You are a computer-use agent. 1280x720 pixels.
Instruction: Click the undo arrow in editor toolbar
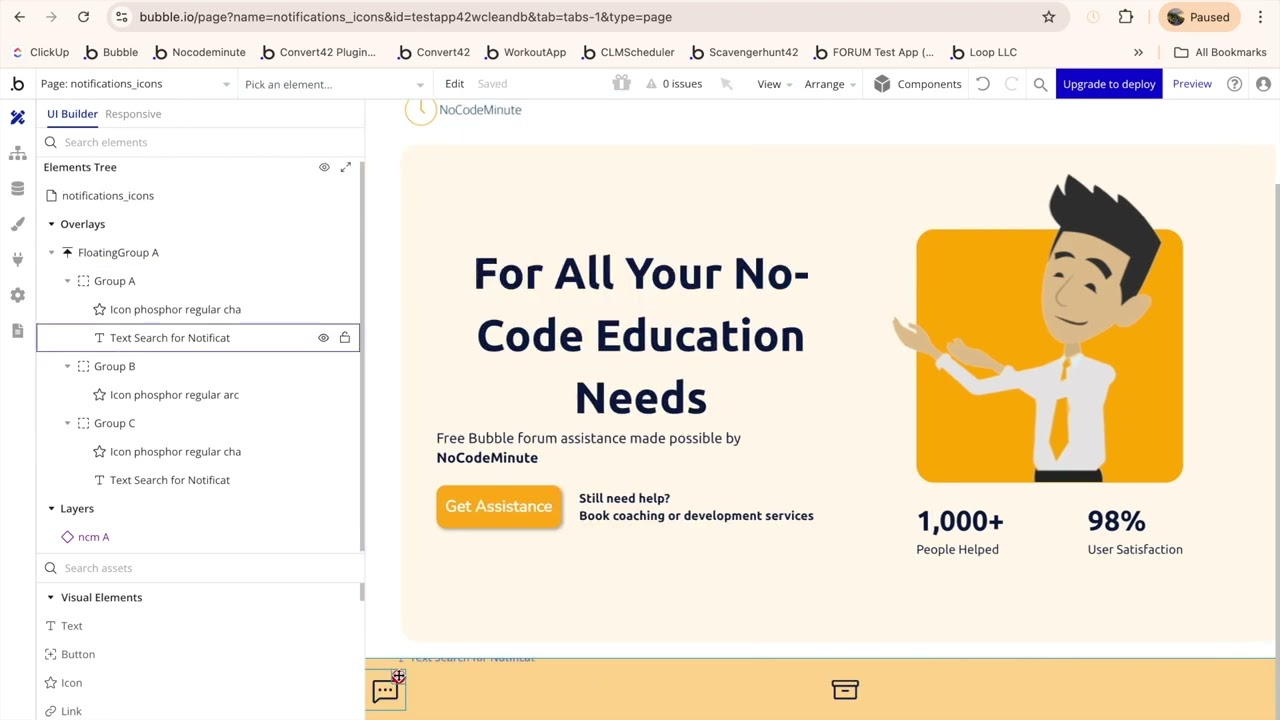tap(983, 84)
